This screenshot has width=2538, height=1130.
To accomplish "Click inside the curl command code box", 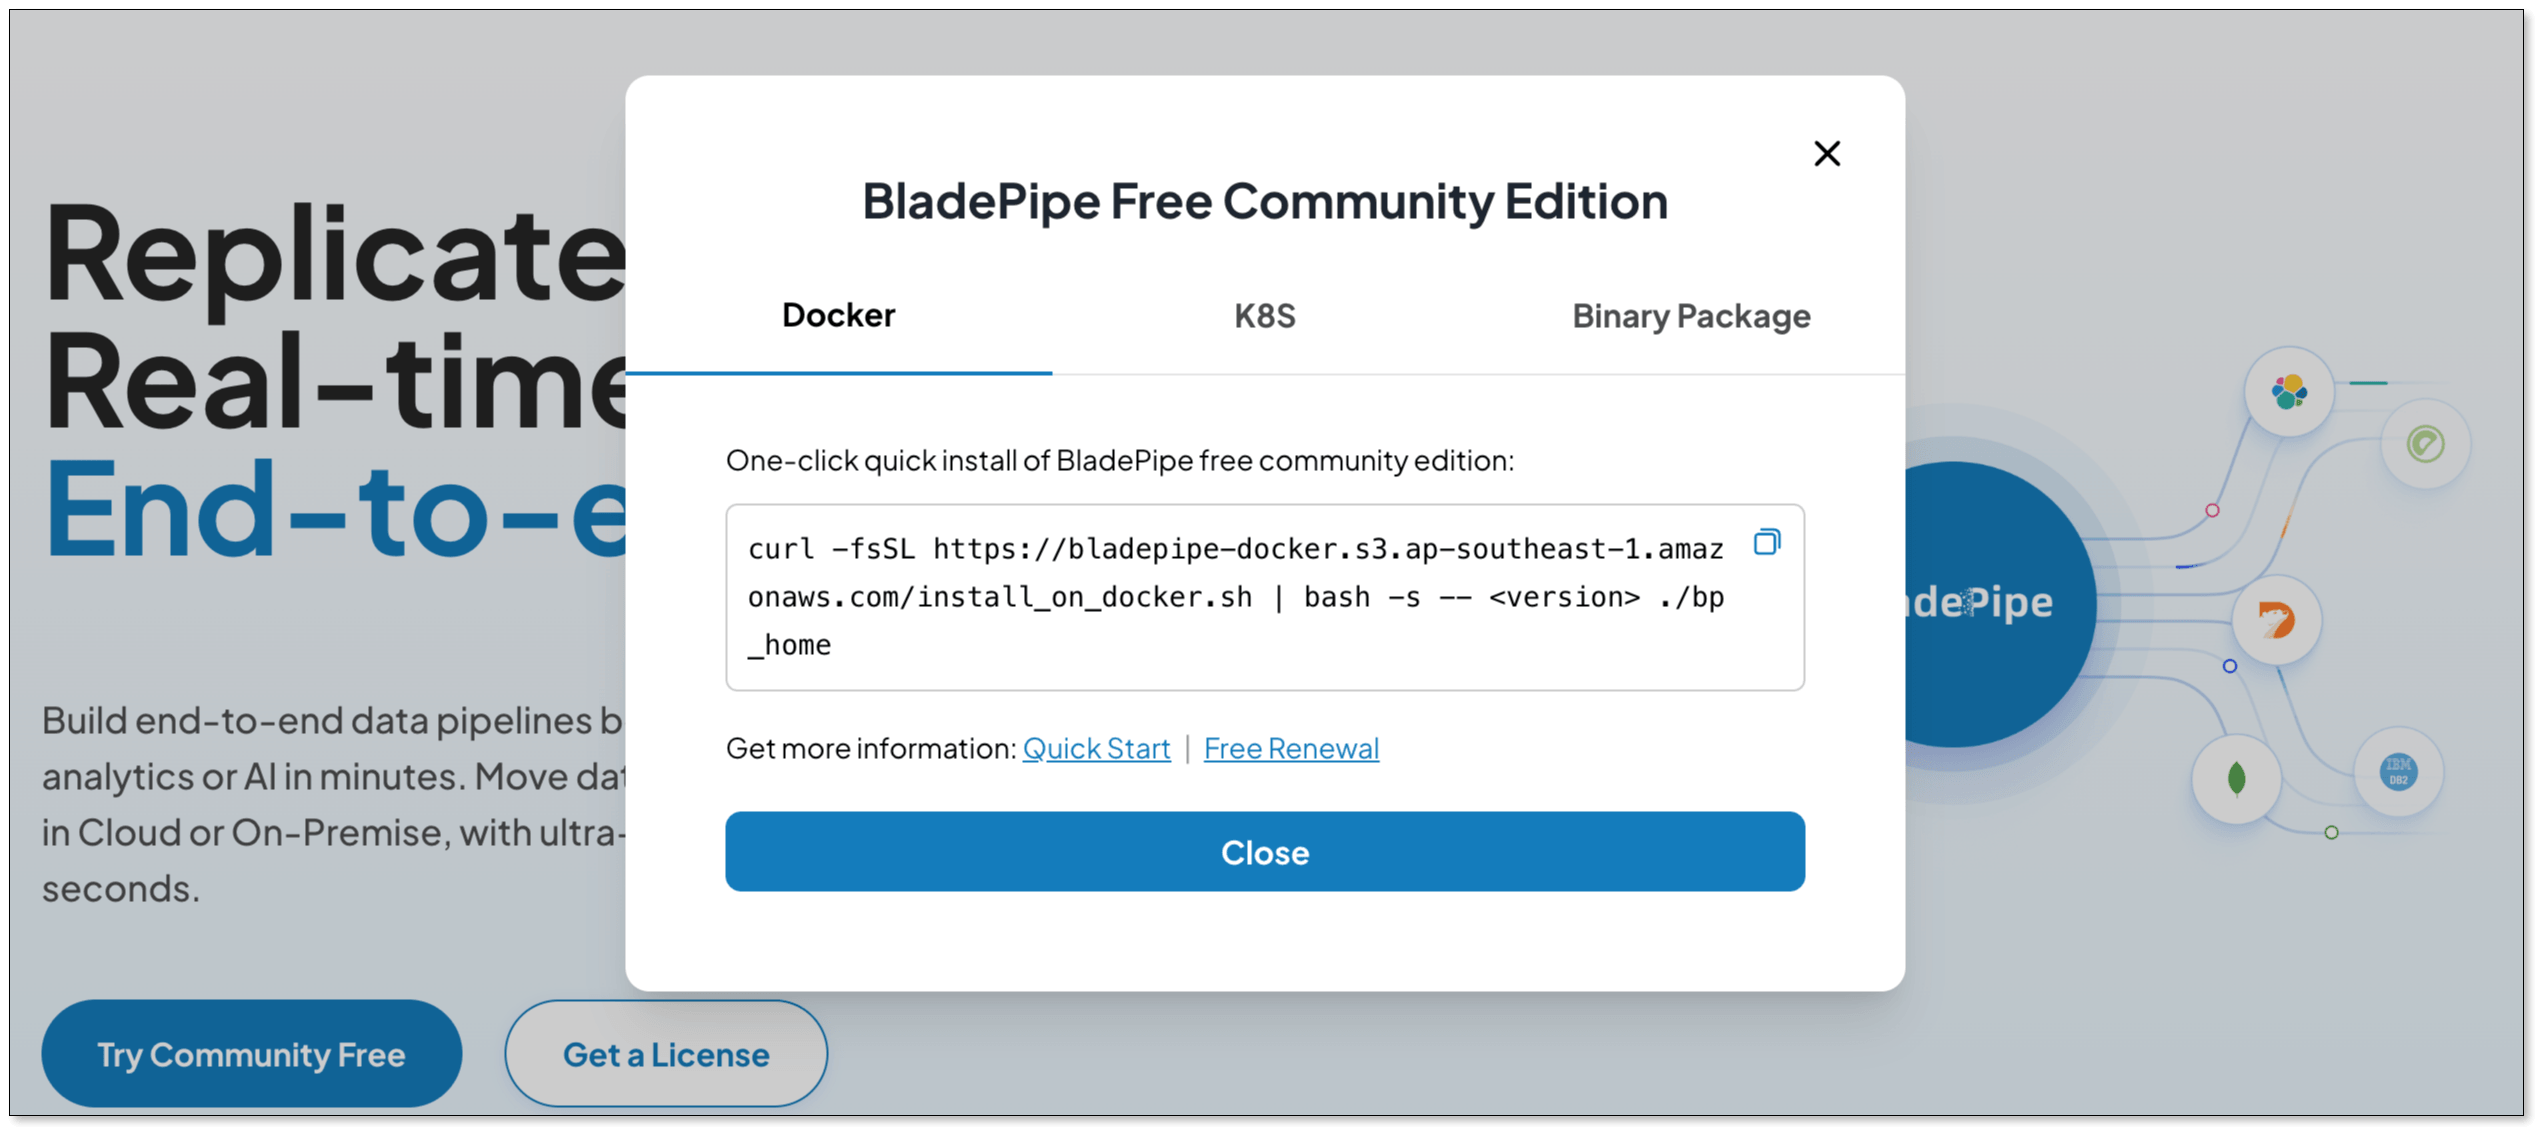I will click(x=1236, y=597).
